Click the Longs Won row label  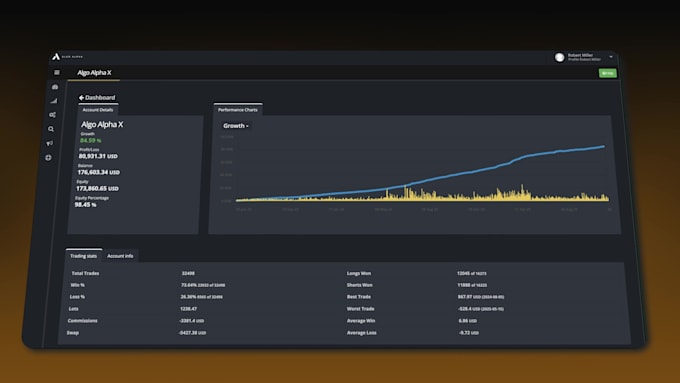pos(359,273)
